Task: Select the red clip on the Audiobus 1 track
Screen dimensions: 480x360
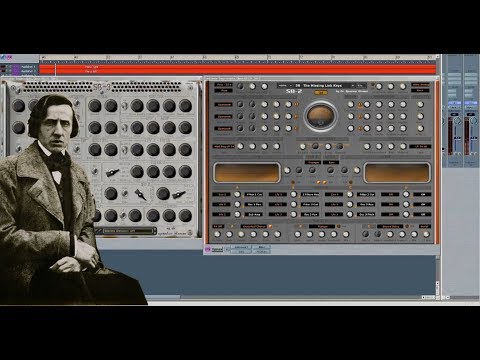Action: pyautogui.click(x=237, y=67)
